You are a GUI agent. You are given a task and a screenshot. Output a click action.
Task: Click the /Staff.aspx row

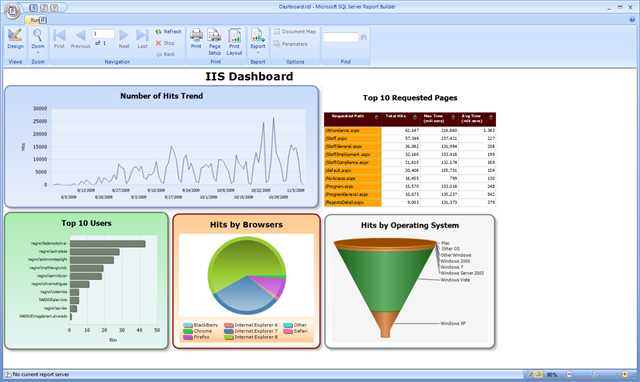(x=410, y=139)
